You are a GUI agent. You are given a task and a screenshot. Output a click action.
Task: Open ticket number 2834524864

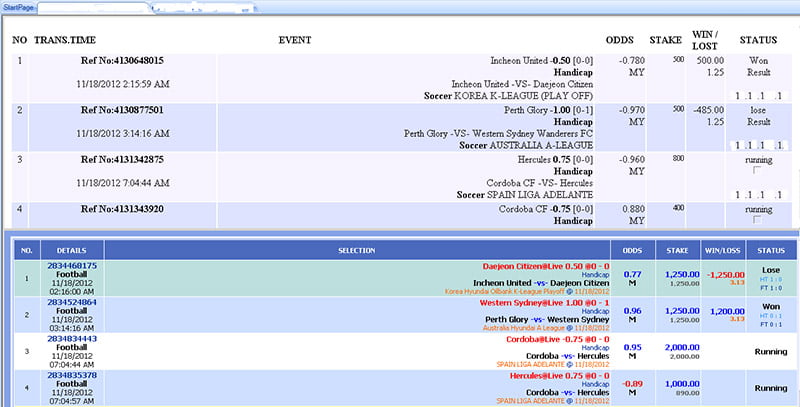[72, 302]
